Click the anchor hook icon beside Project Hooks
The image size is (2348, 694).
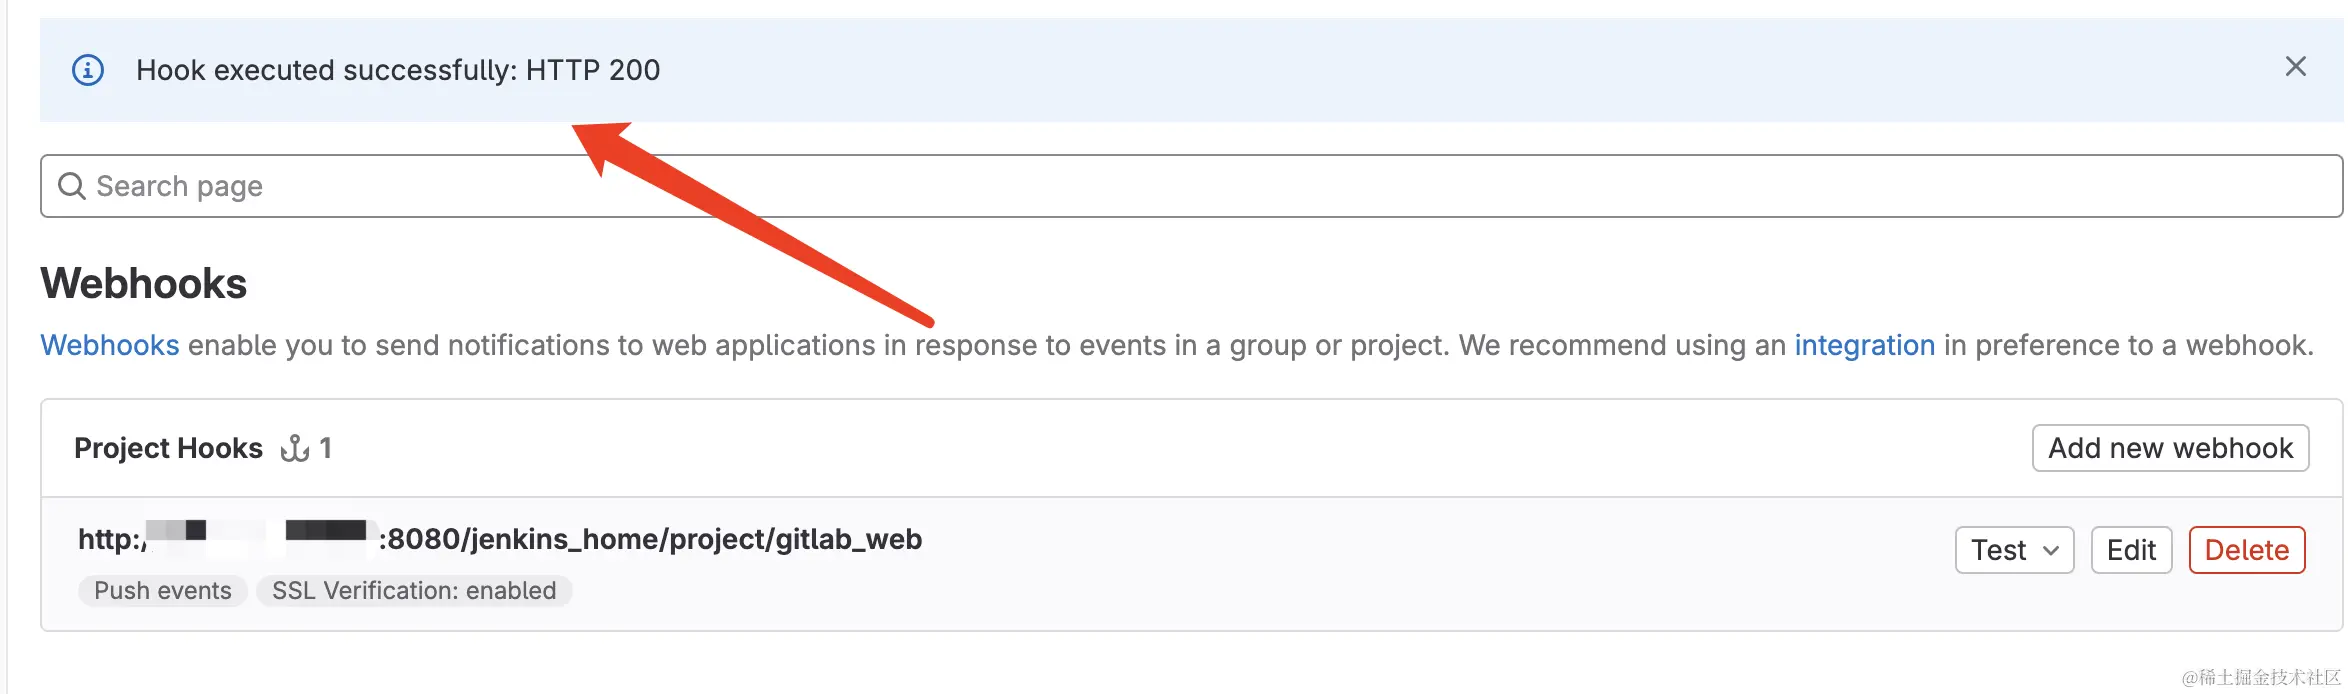point(295,448)
